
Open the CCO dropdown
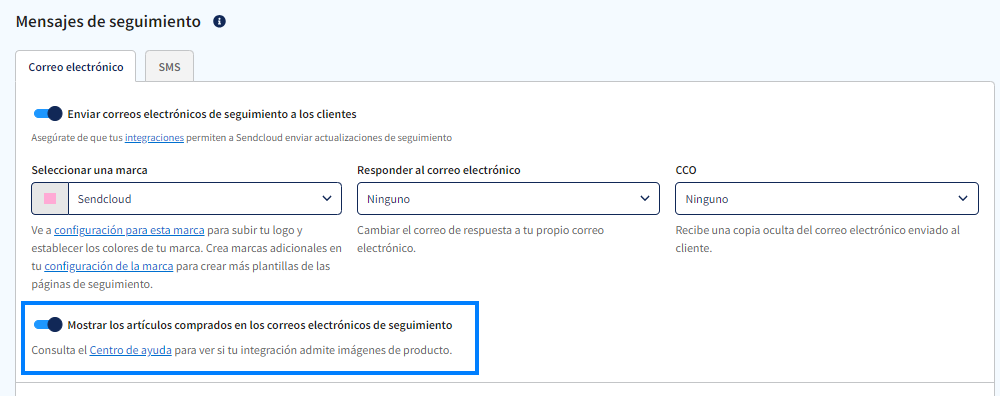point(827,199)
